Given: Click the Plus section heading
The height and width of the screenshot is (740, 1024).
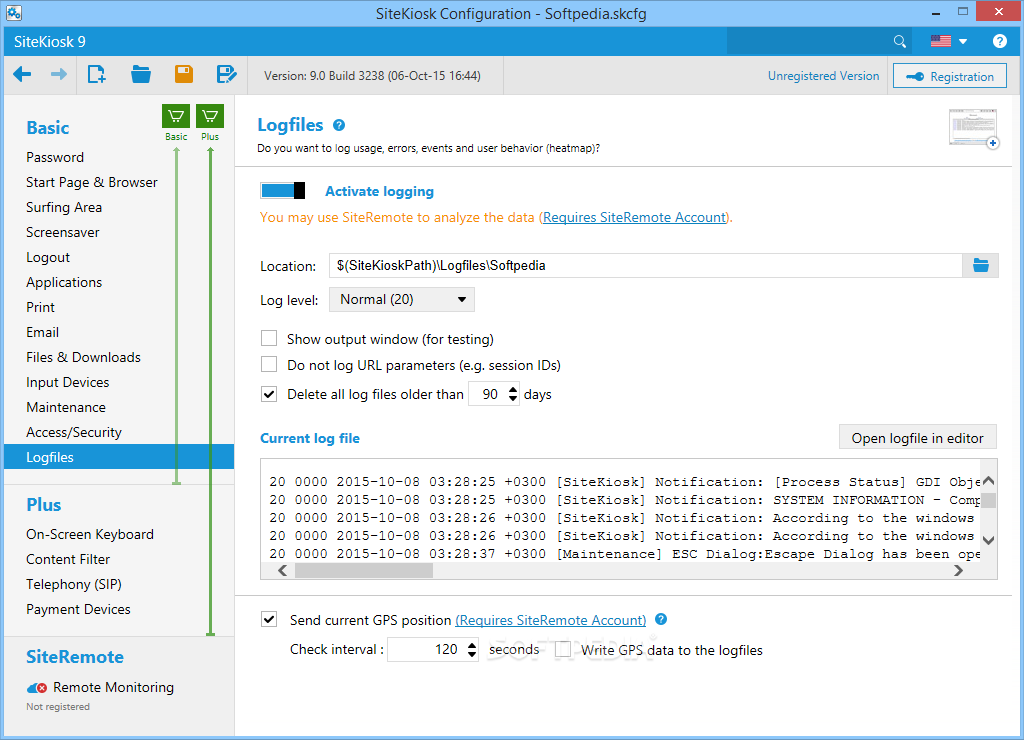Looking at the screenshot, I should coord(44,505).
